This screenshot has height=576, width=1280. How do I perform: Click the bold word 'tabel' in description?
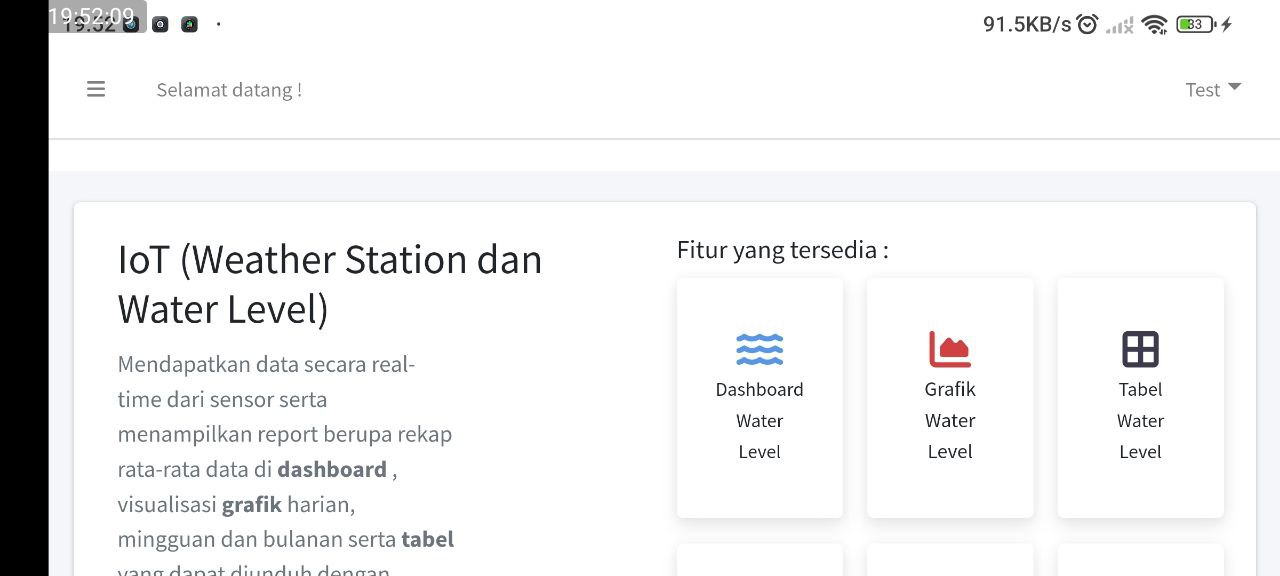[x=428, y=539]
